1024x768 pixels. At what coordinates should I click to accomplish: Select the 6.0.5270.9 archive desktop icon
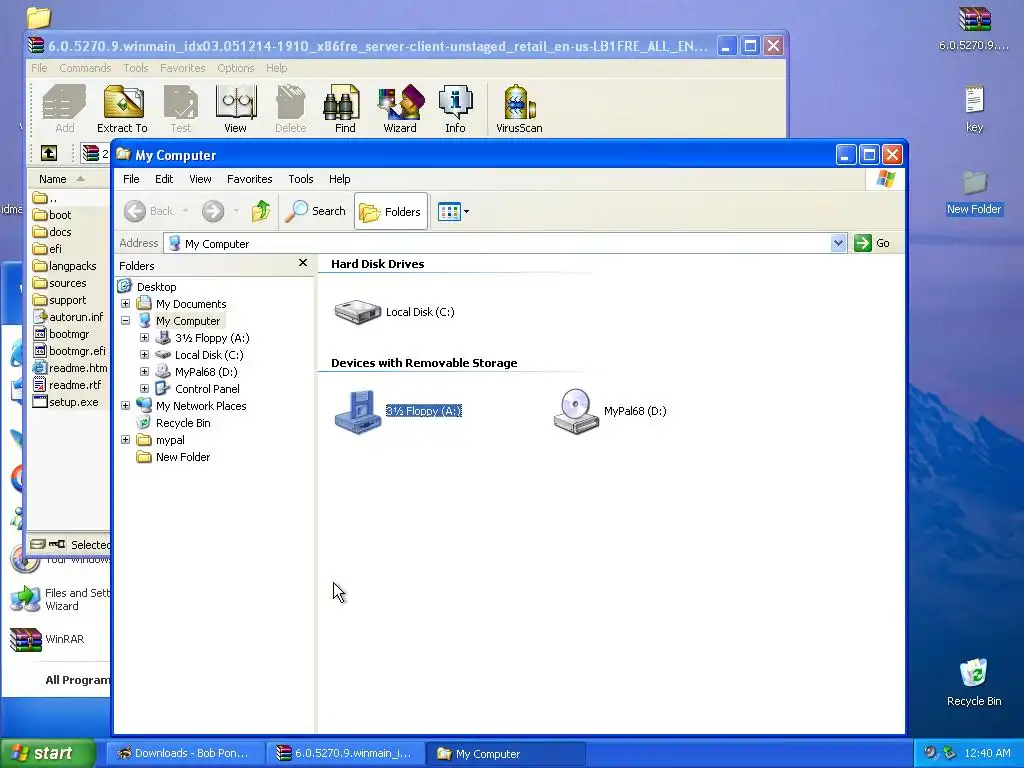tap(974, 28)
